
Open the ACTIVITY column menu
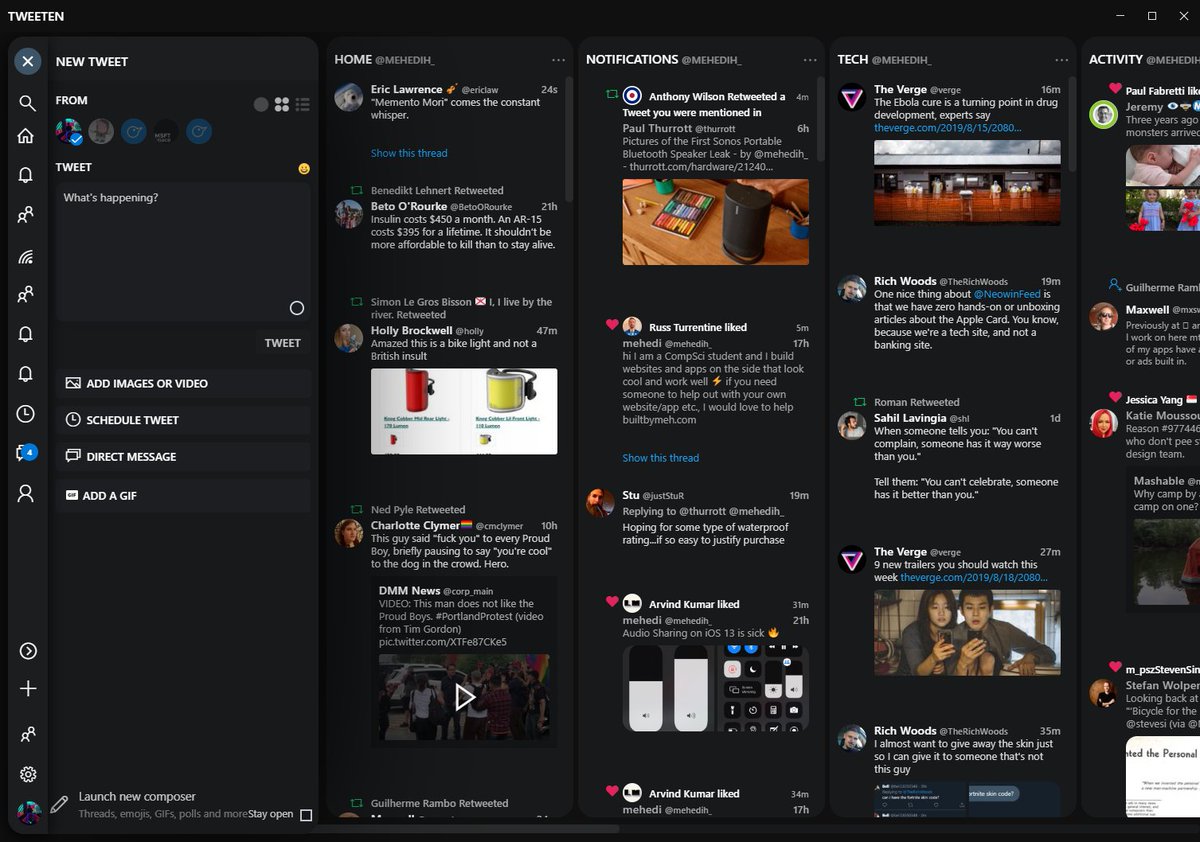pyautogui.click(x=1193, y=60)
